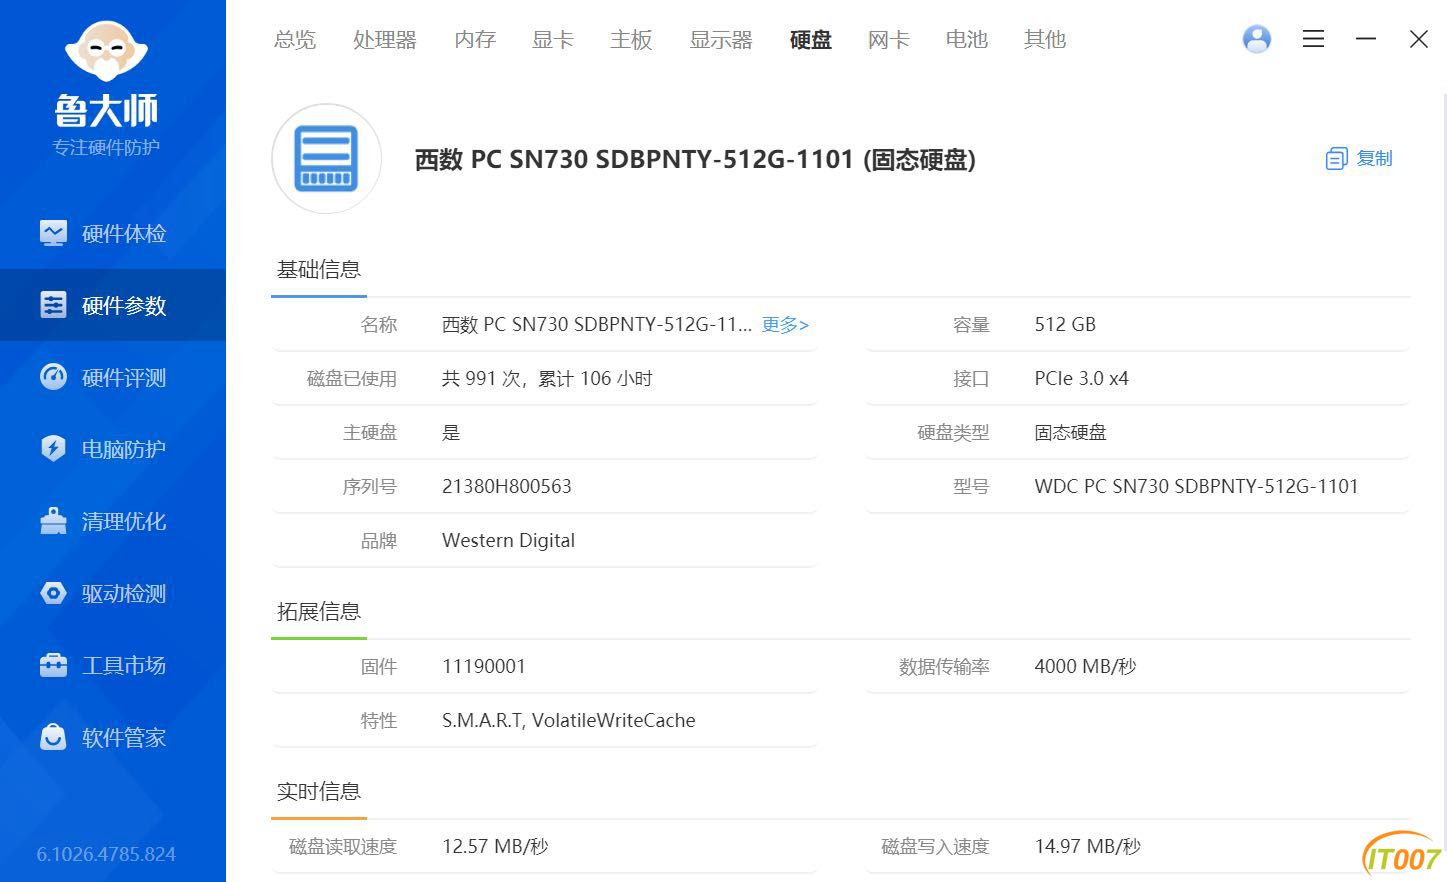Switch to the 处理器 tab

tap(385, 40)
